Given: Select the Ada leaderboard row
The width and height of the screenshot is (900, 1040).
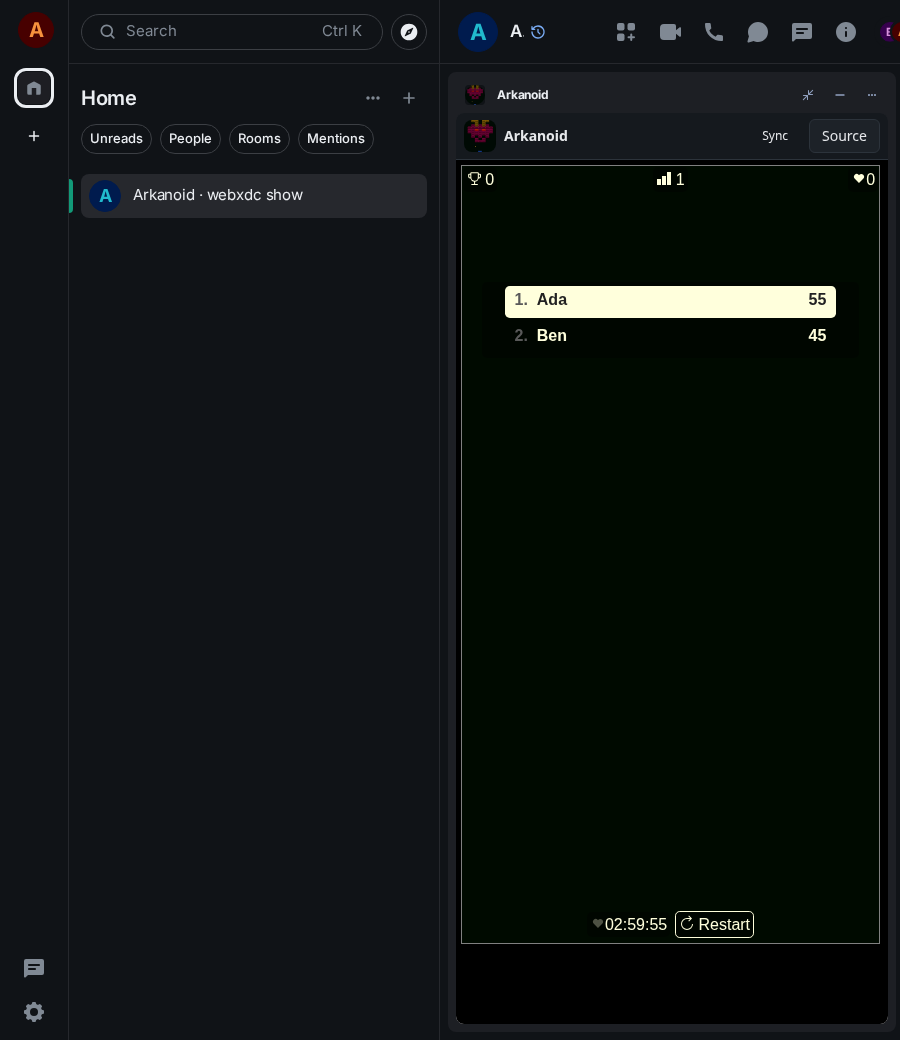Looking at the screenshot, I should point(670,302).
